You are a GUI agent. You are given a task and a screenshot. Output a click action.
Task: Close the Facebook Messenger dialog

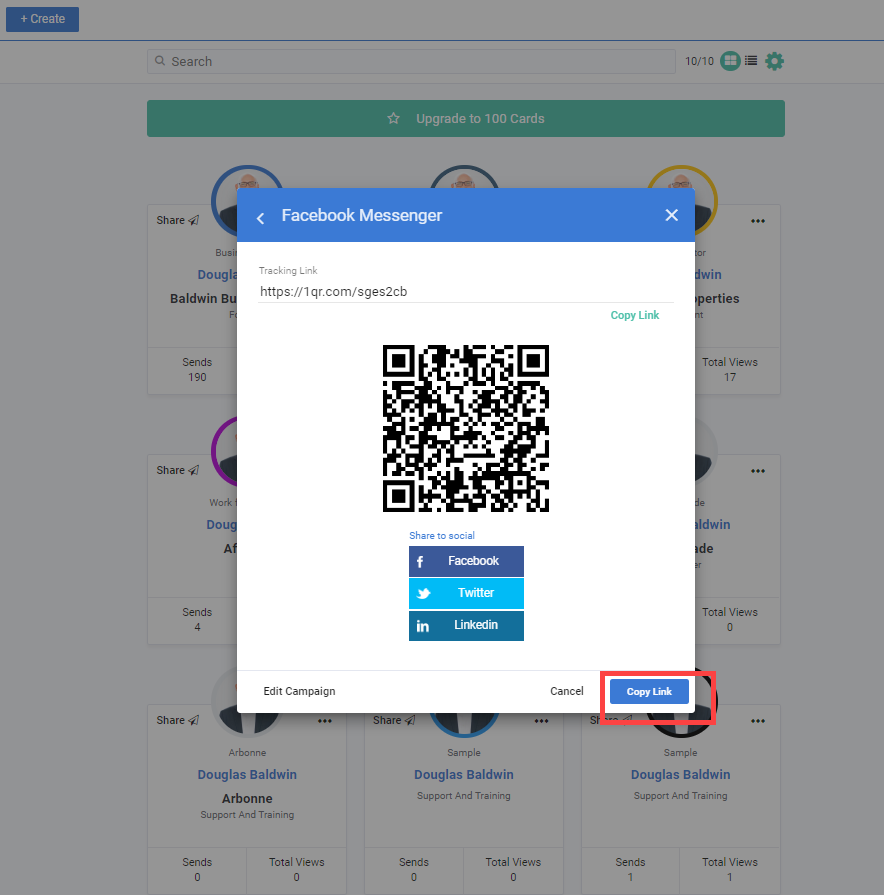coord(672,215)
